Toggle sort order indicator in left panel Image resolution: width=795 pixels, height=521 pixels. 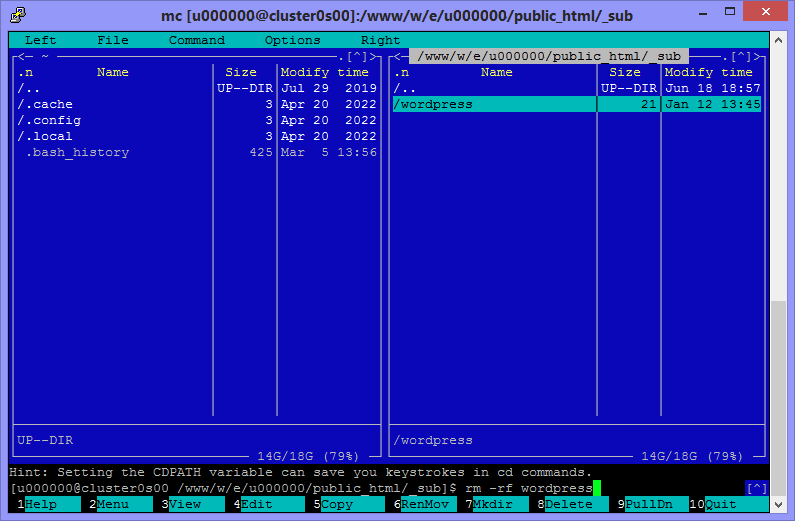click(x=26, y=72)
